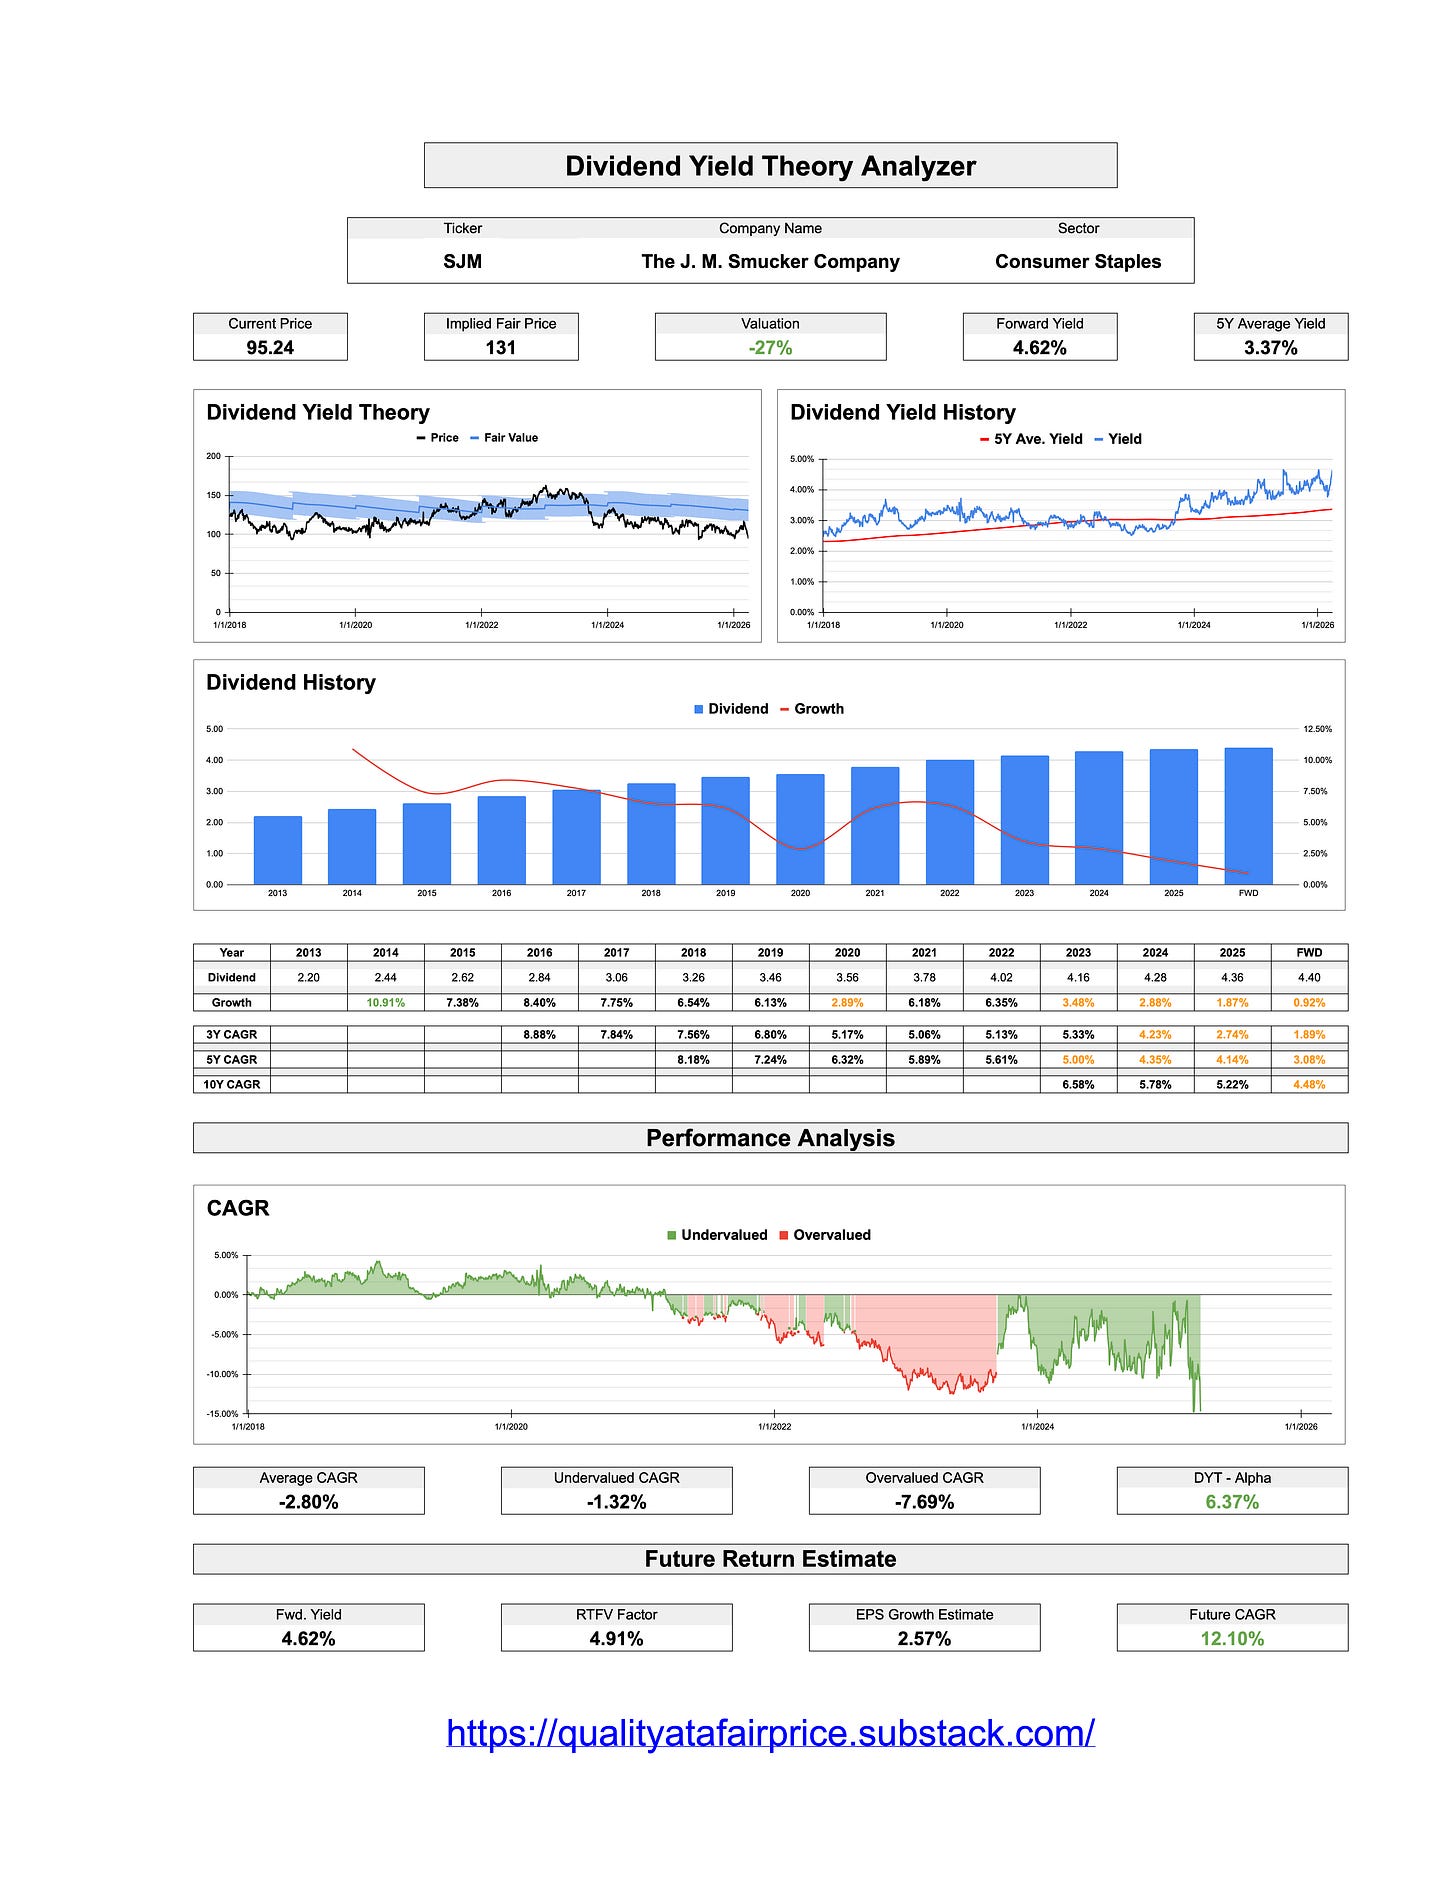Click the black Price legend marker
The height and width of the screenshot is (1884, 1456).
[421, 438]
